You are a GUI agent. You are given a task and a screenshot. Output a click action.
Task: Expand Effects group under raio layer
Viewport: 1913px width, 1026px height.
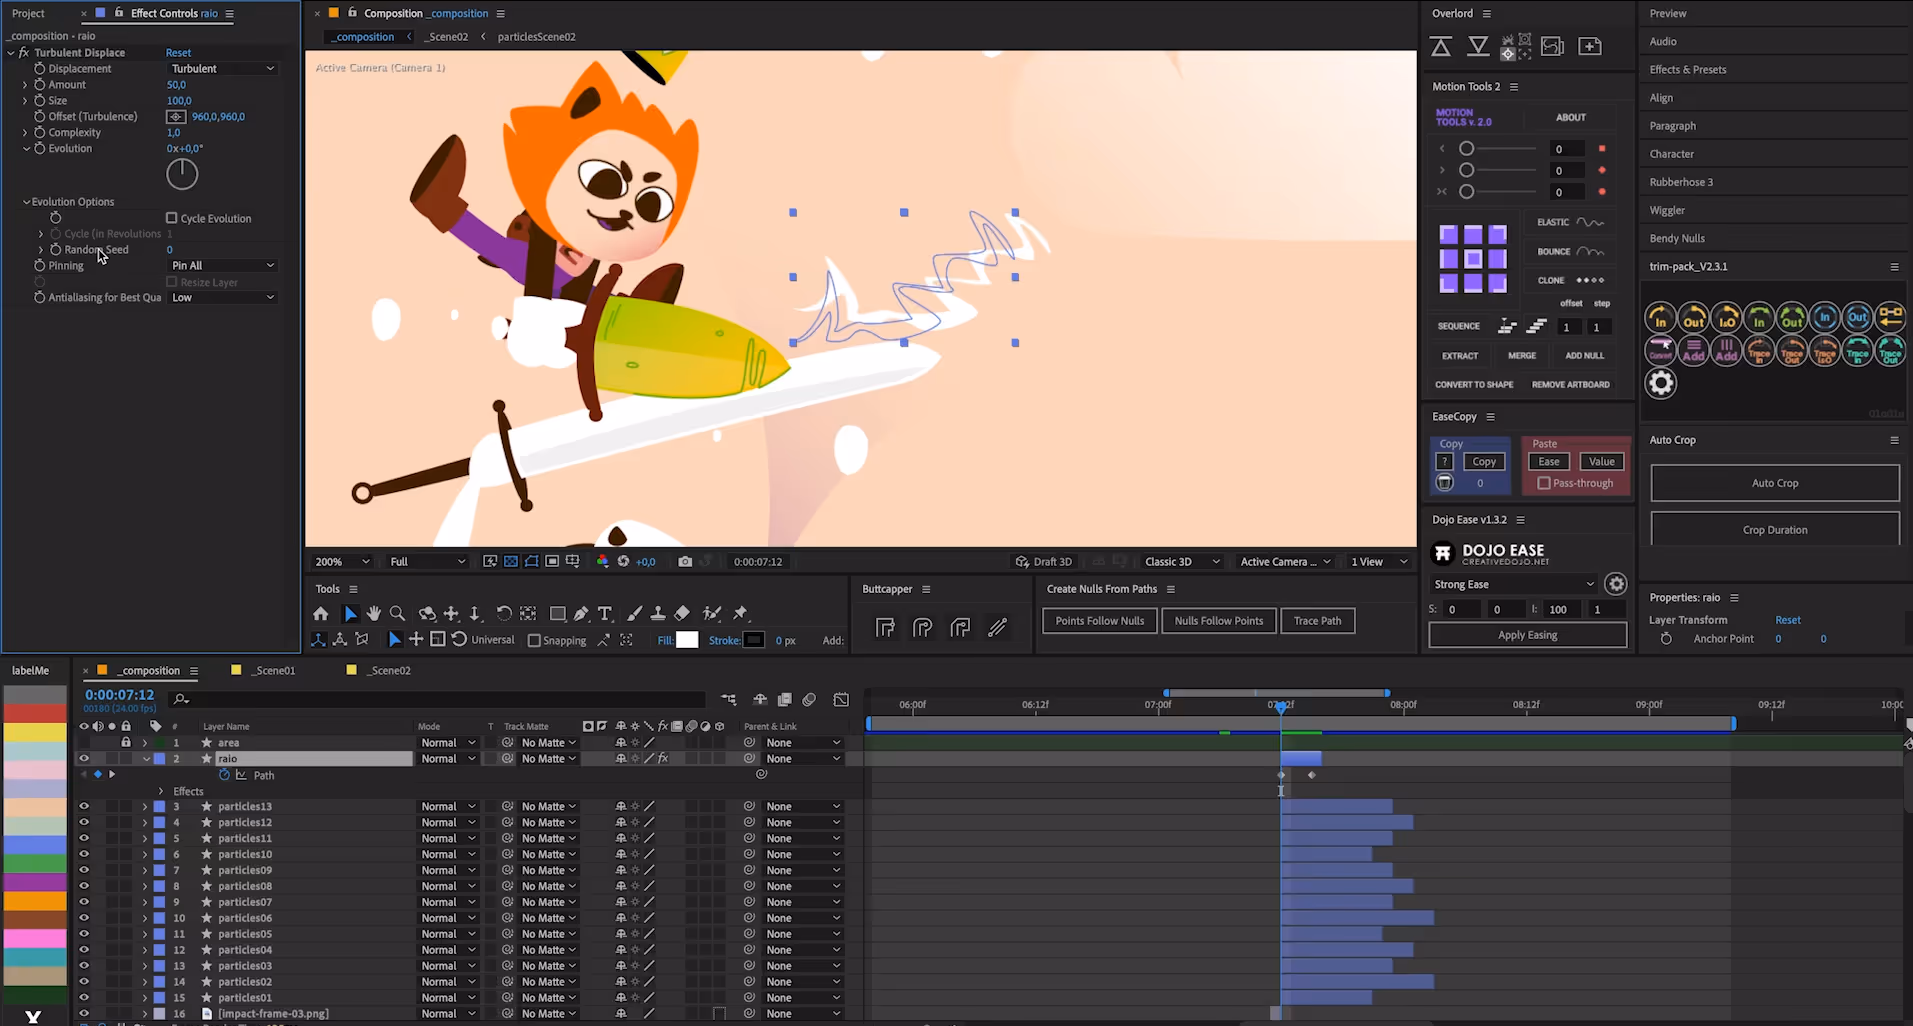click(x=161, y=791)
